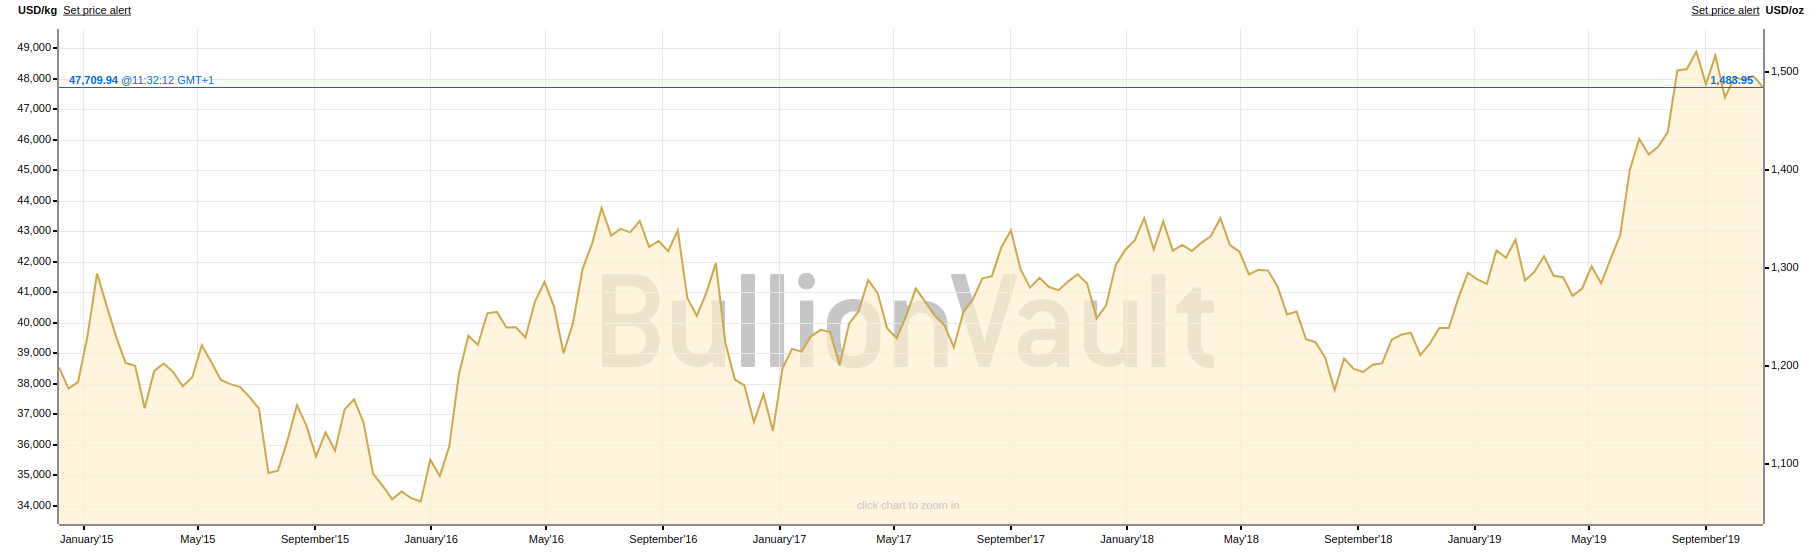Click the May'16 axis label
The image size is (1810, 558).
coord(546,539)
